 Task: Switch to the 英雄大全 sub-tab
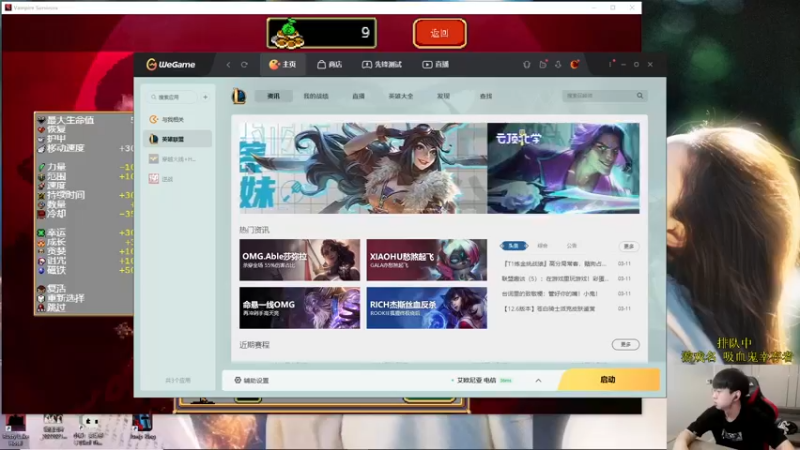pyautogui.click(x=401, y=96)
